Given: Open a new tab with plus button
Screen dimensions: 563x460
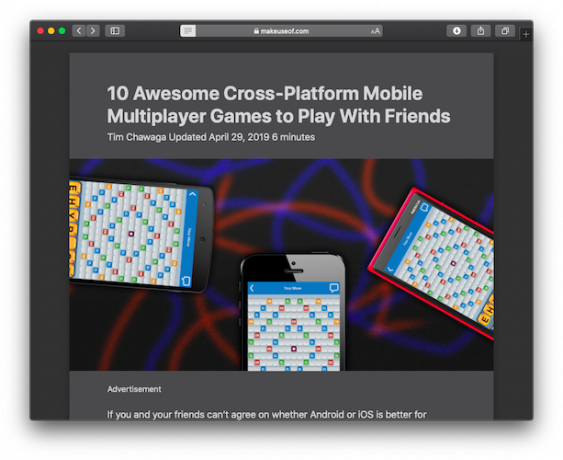Looking at the screenshot, I should pos(526,34).
